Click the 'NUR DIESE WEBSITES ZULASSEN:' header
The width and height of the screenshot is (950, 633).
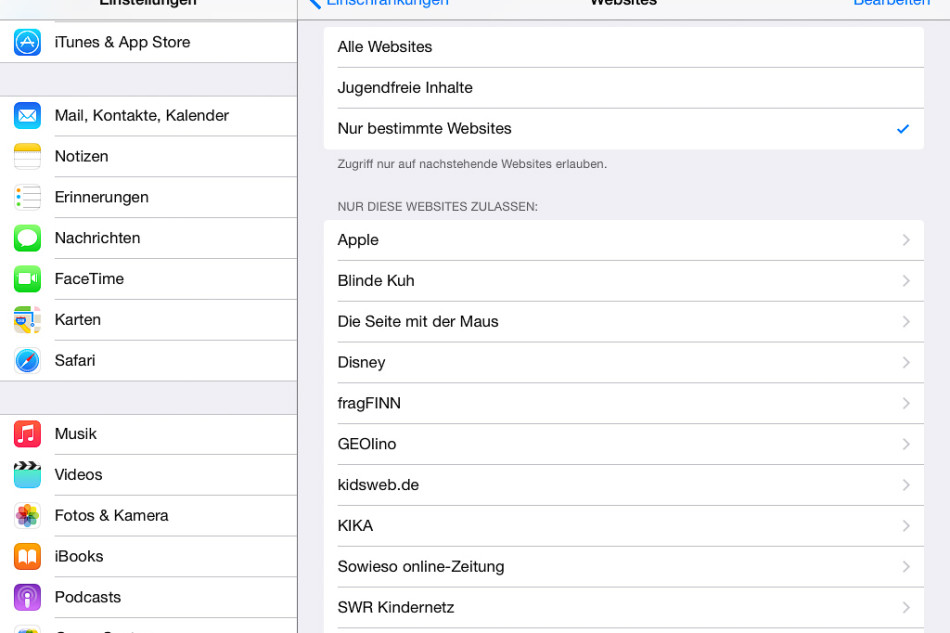[437, 207]
